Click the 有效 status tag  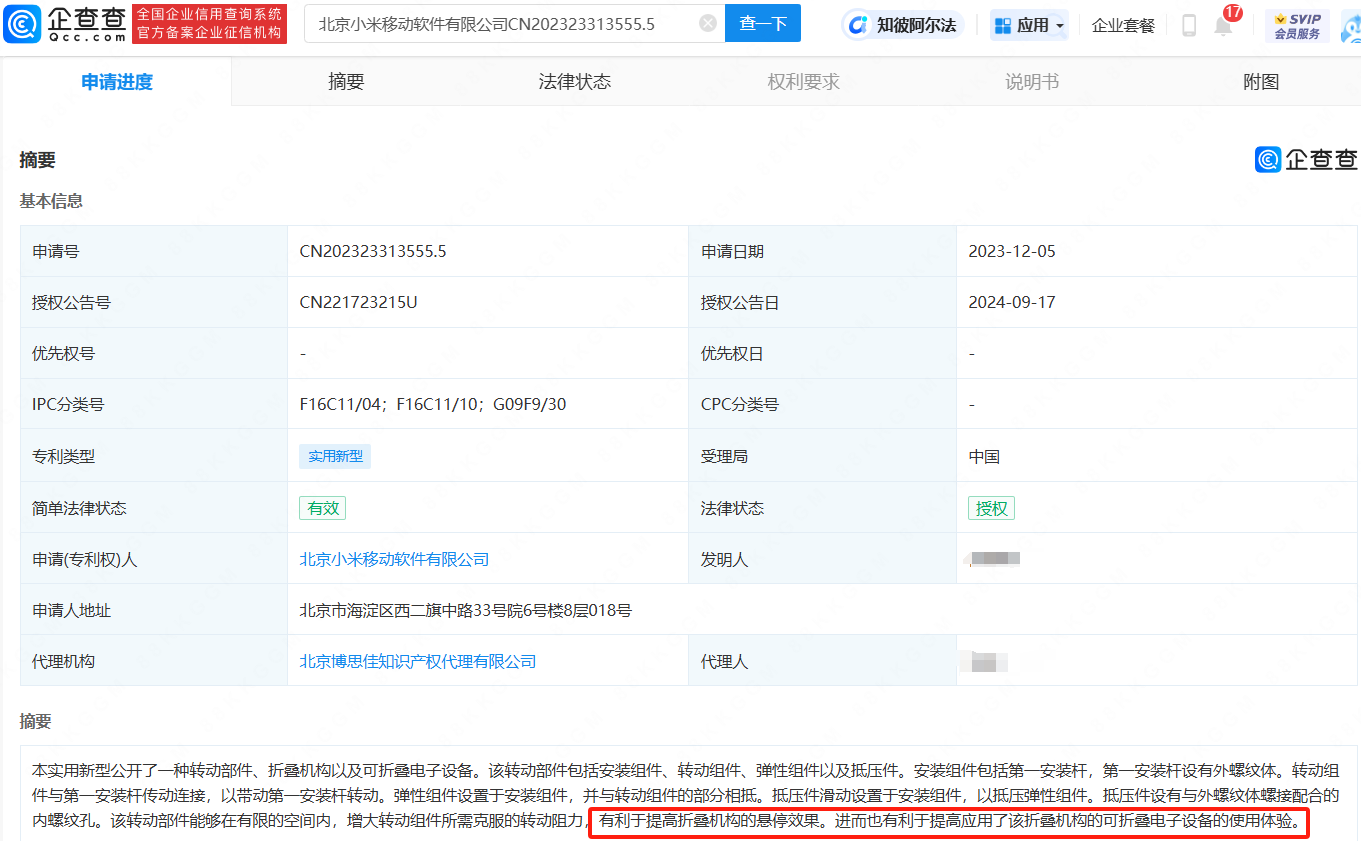click(323, 509)
